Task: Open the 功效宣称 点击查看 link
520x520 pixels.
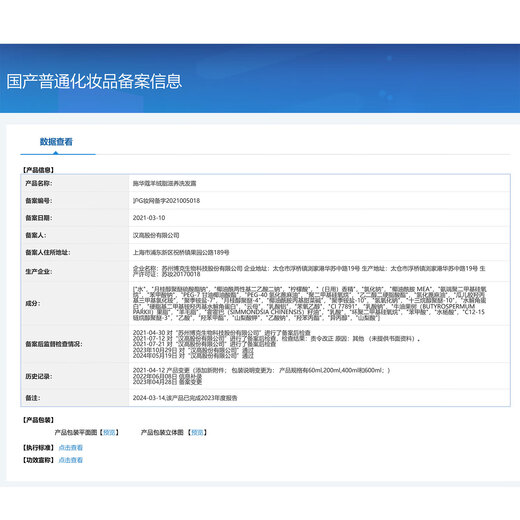Action: pyautogui.click(x=71, y=460)
